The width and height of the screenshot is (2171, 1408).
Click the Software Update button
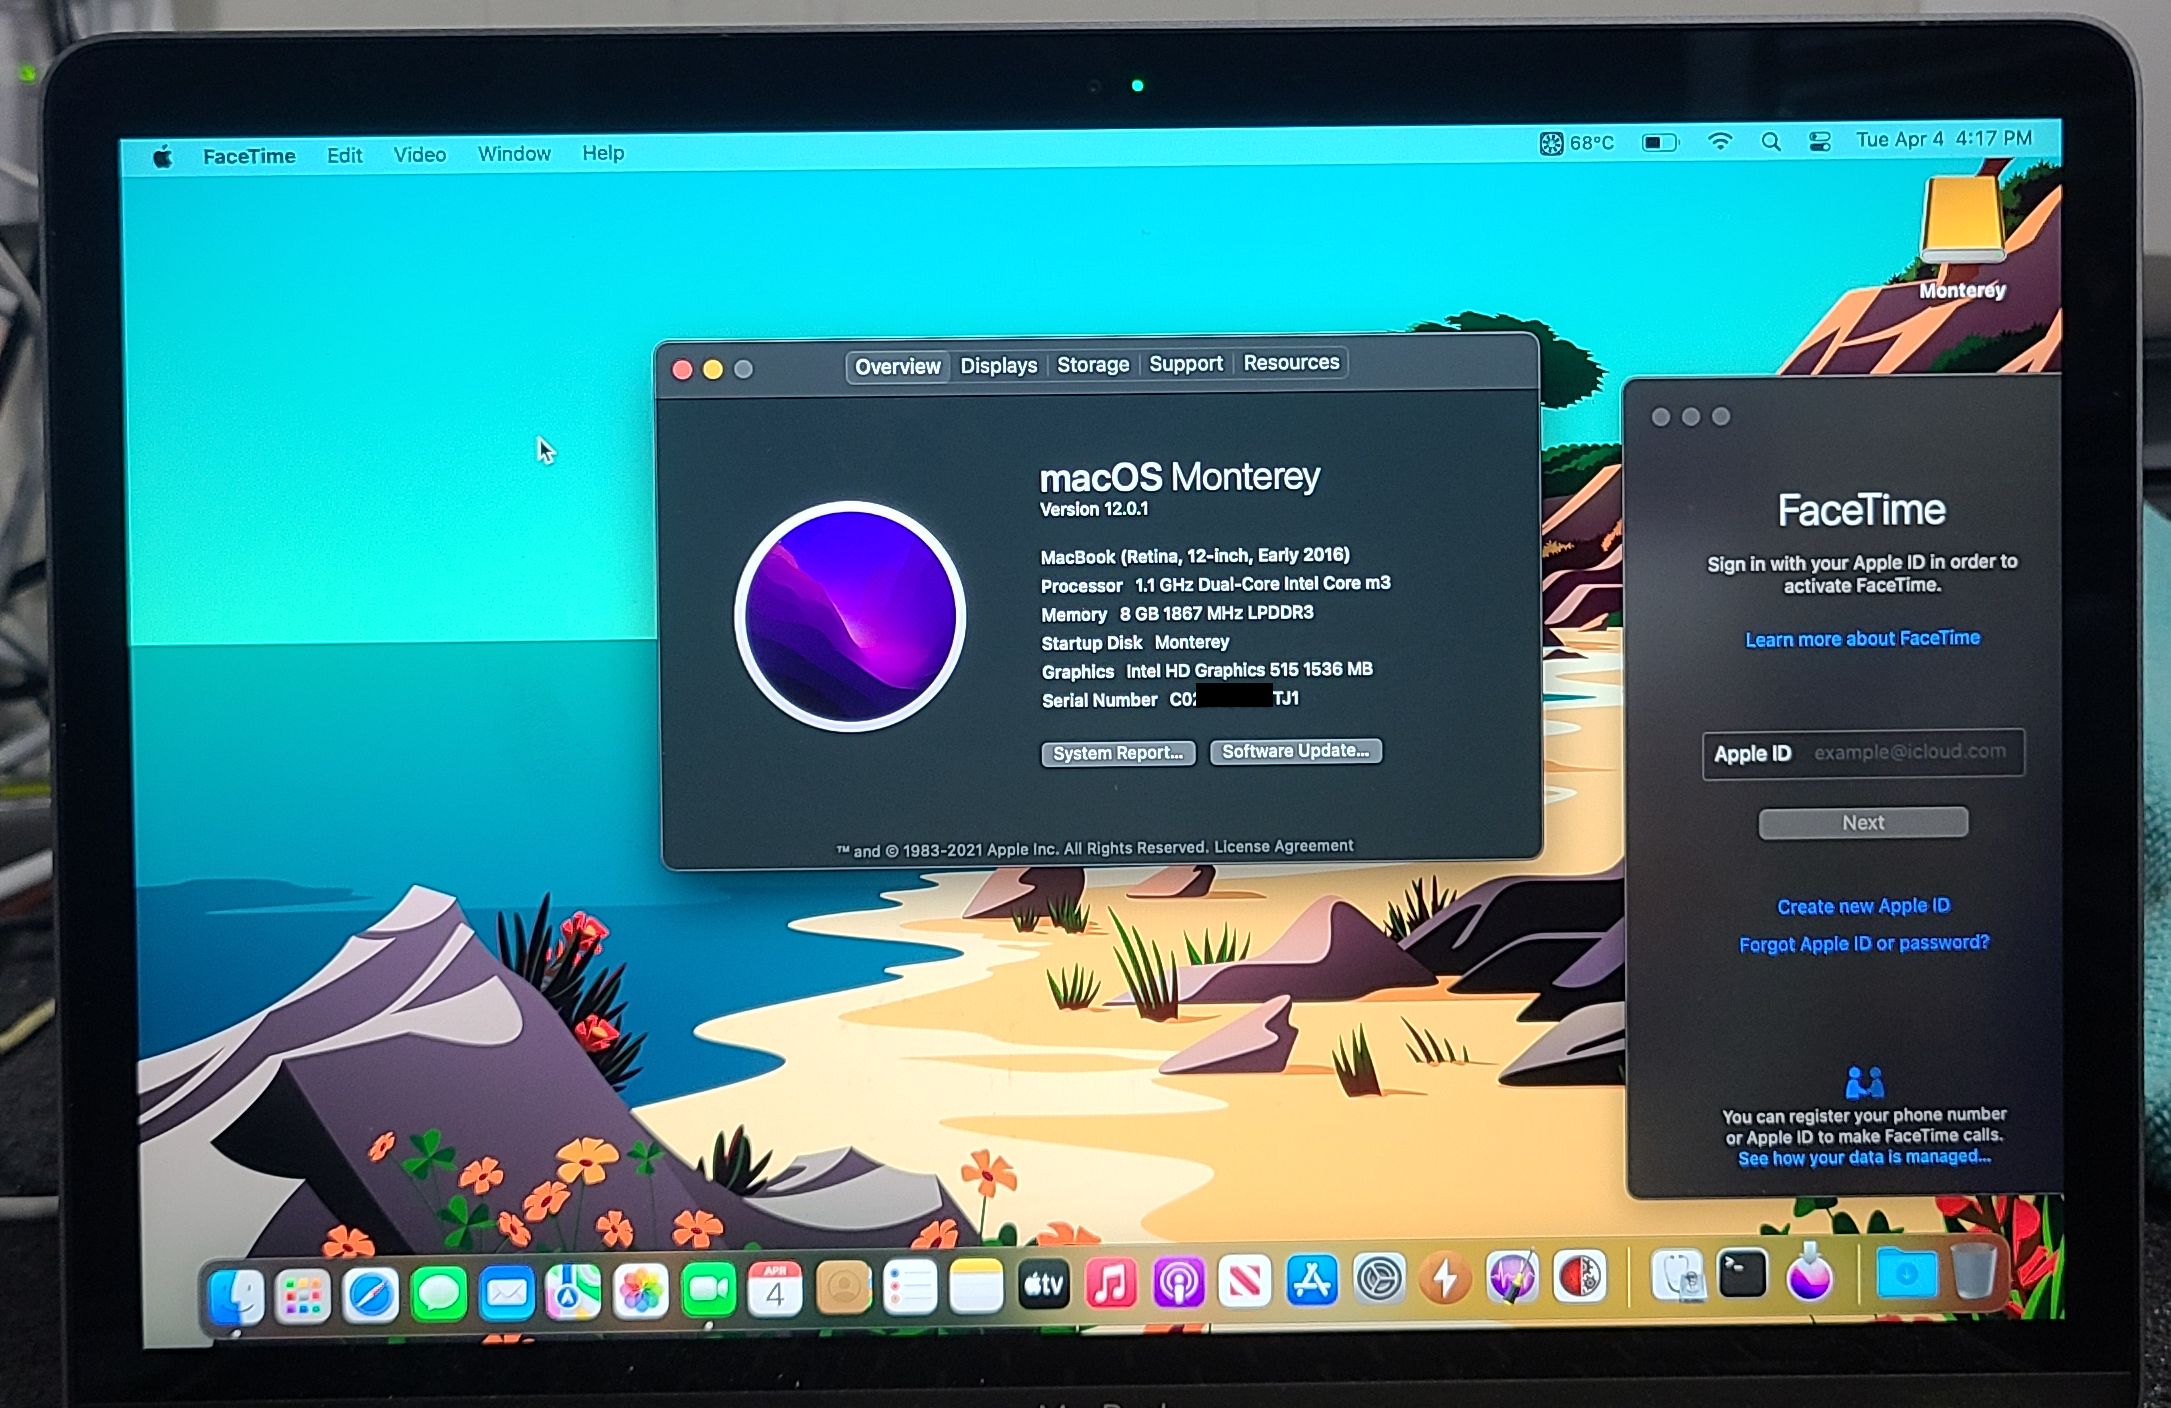click(1295, 751)
